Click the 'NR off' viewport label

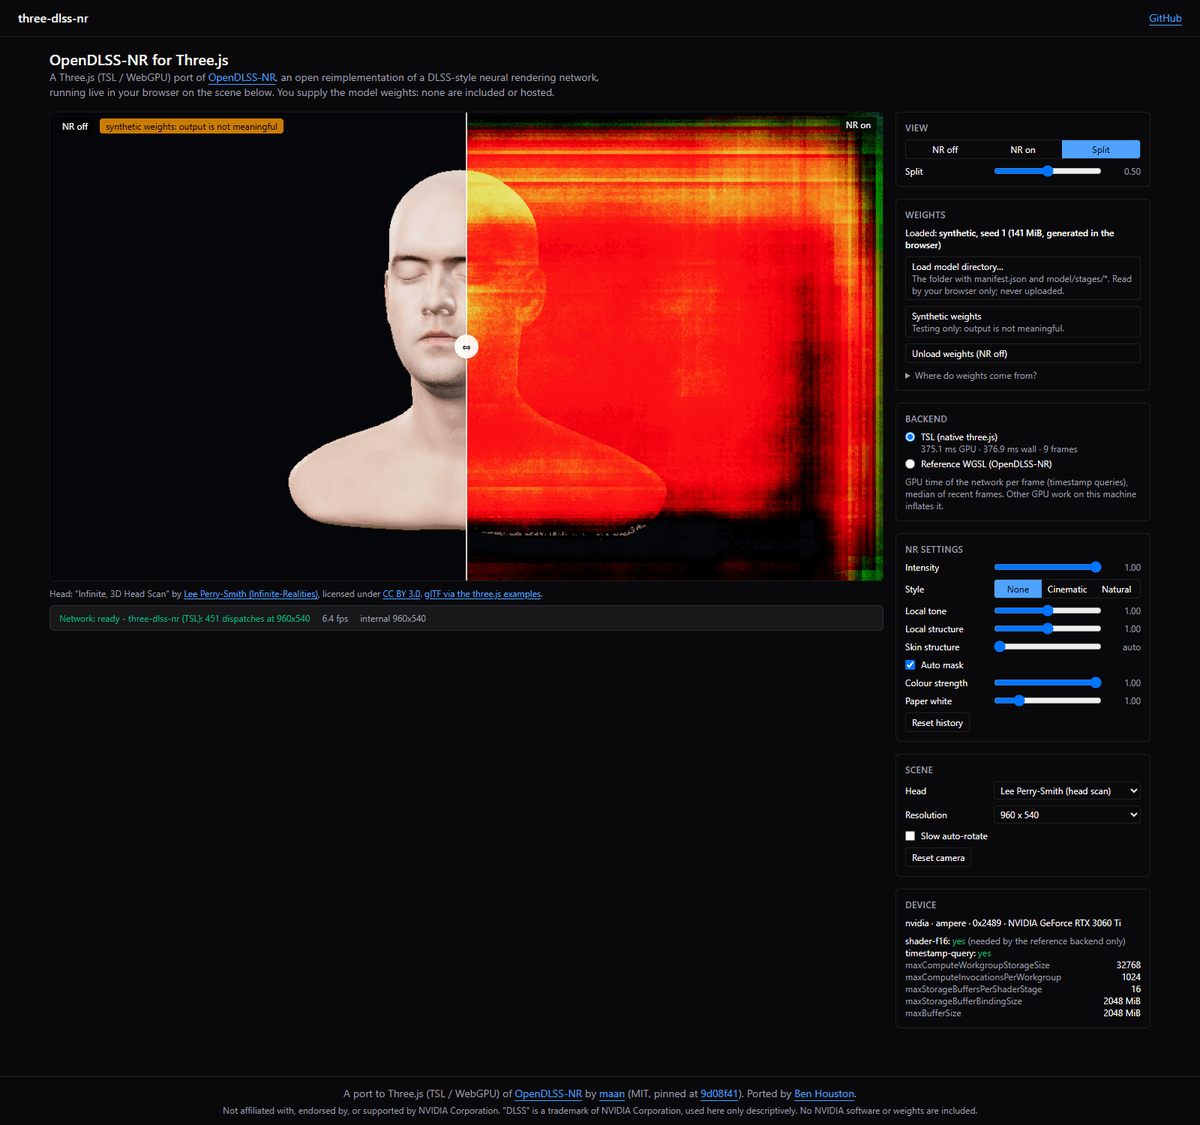[x=75, y=127]
